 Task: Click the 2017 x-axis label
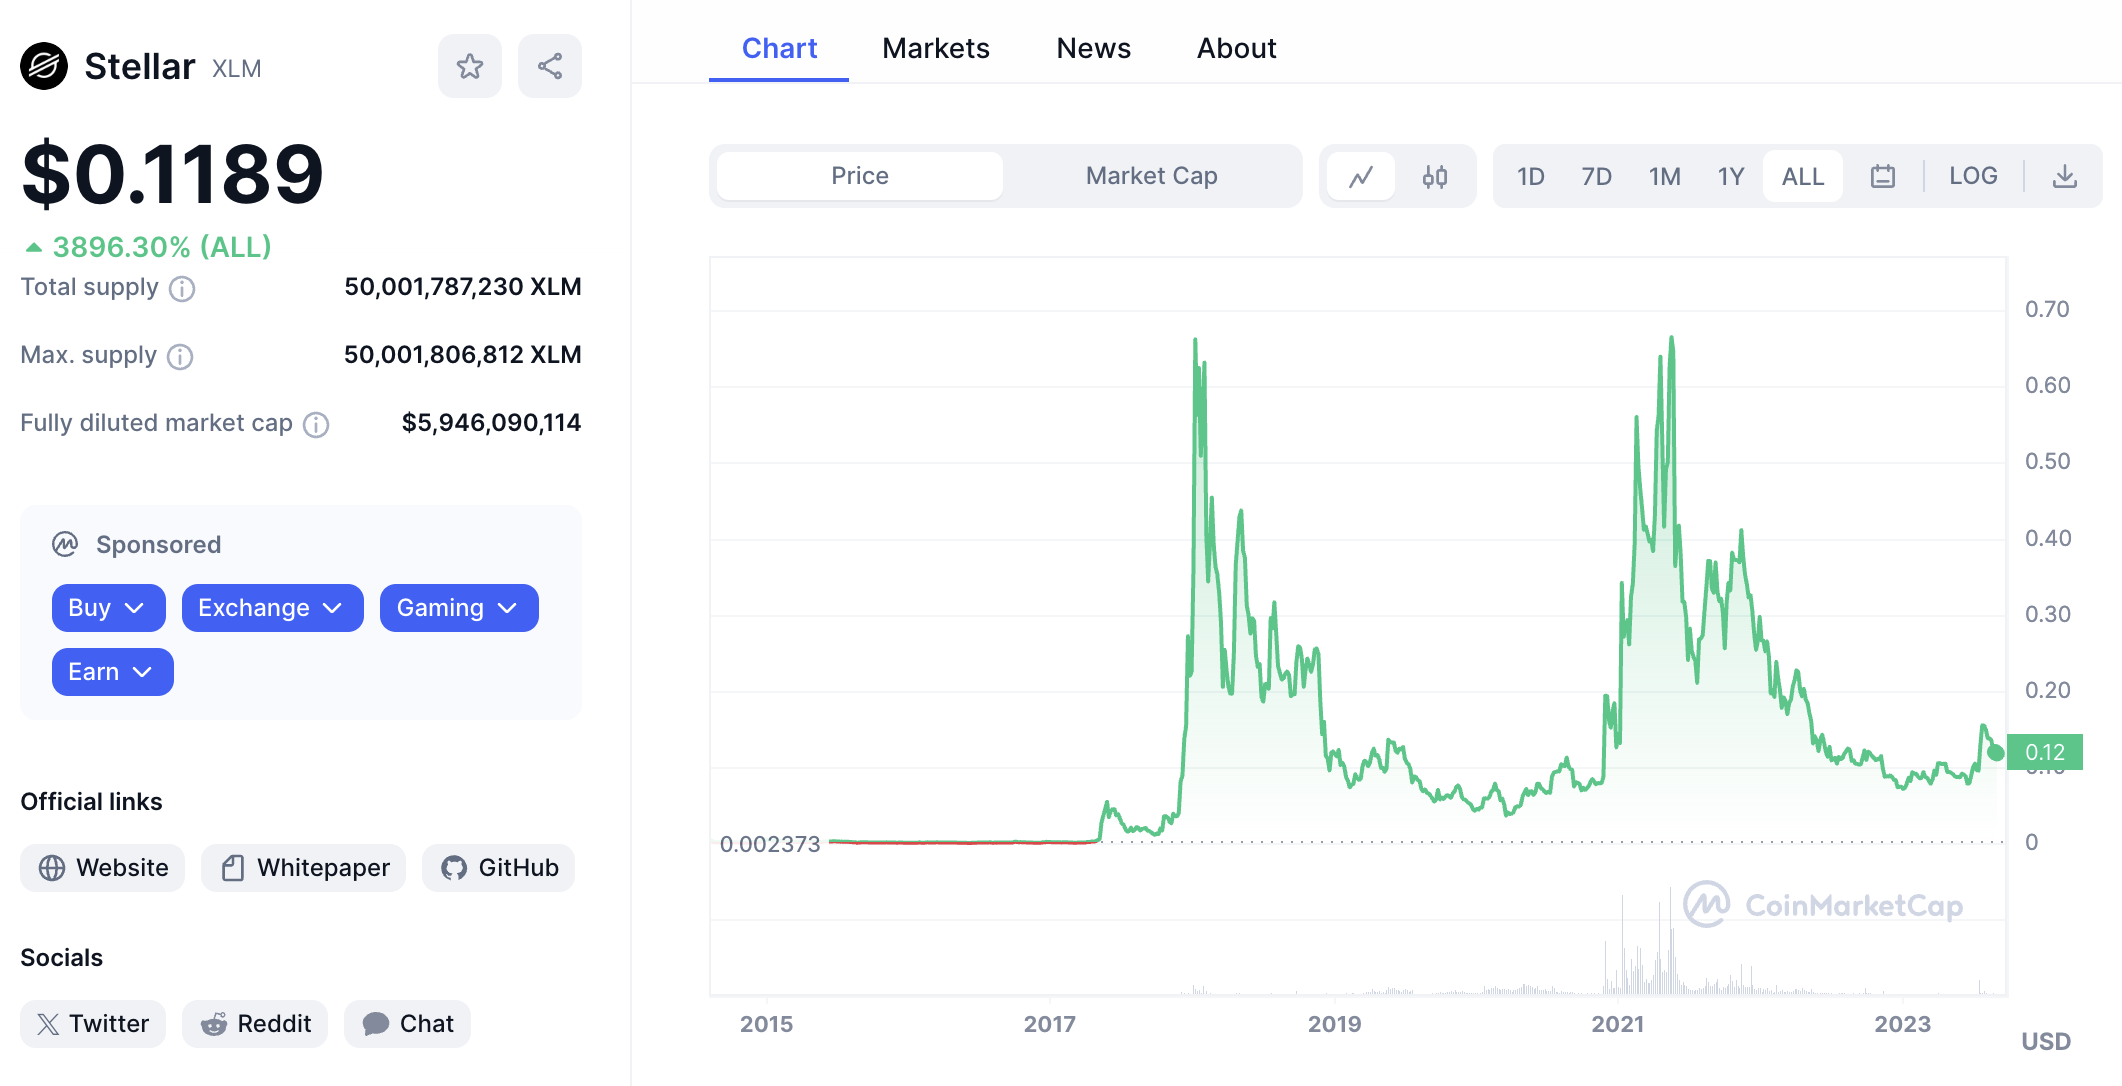tap(1050, 1024)
